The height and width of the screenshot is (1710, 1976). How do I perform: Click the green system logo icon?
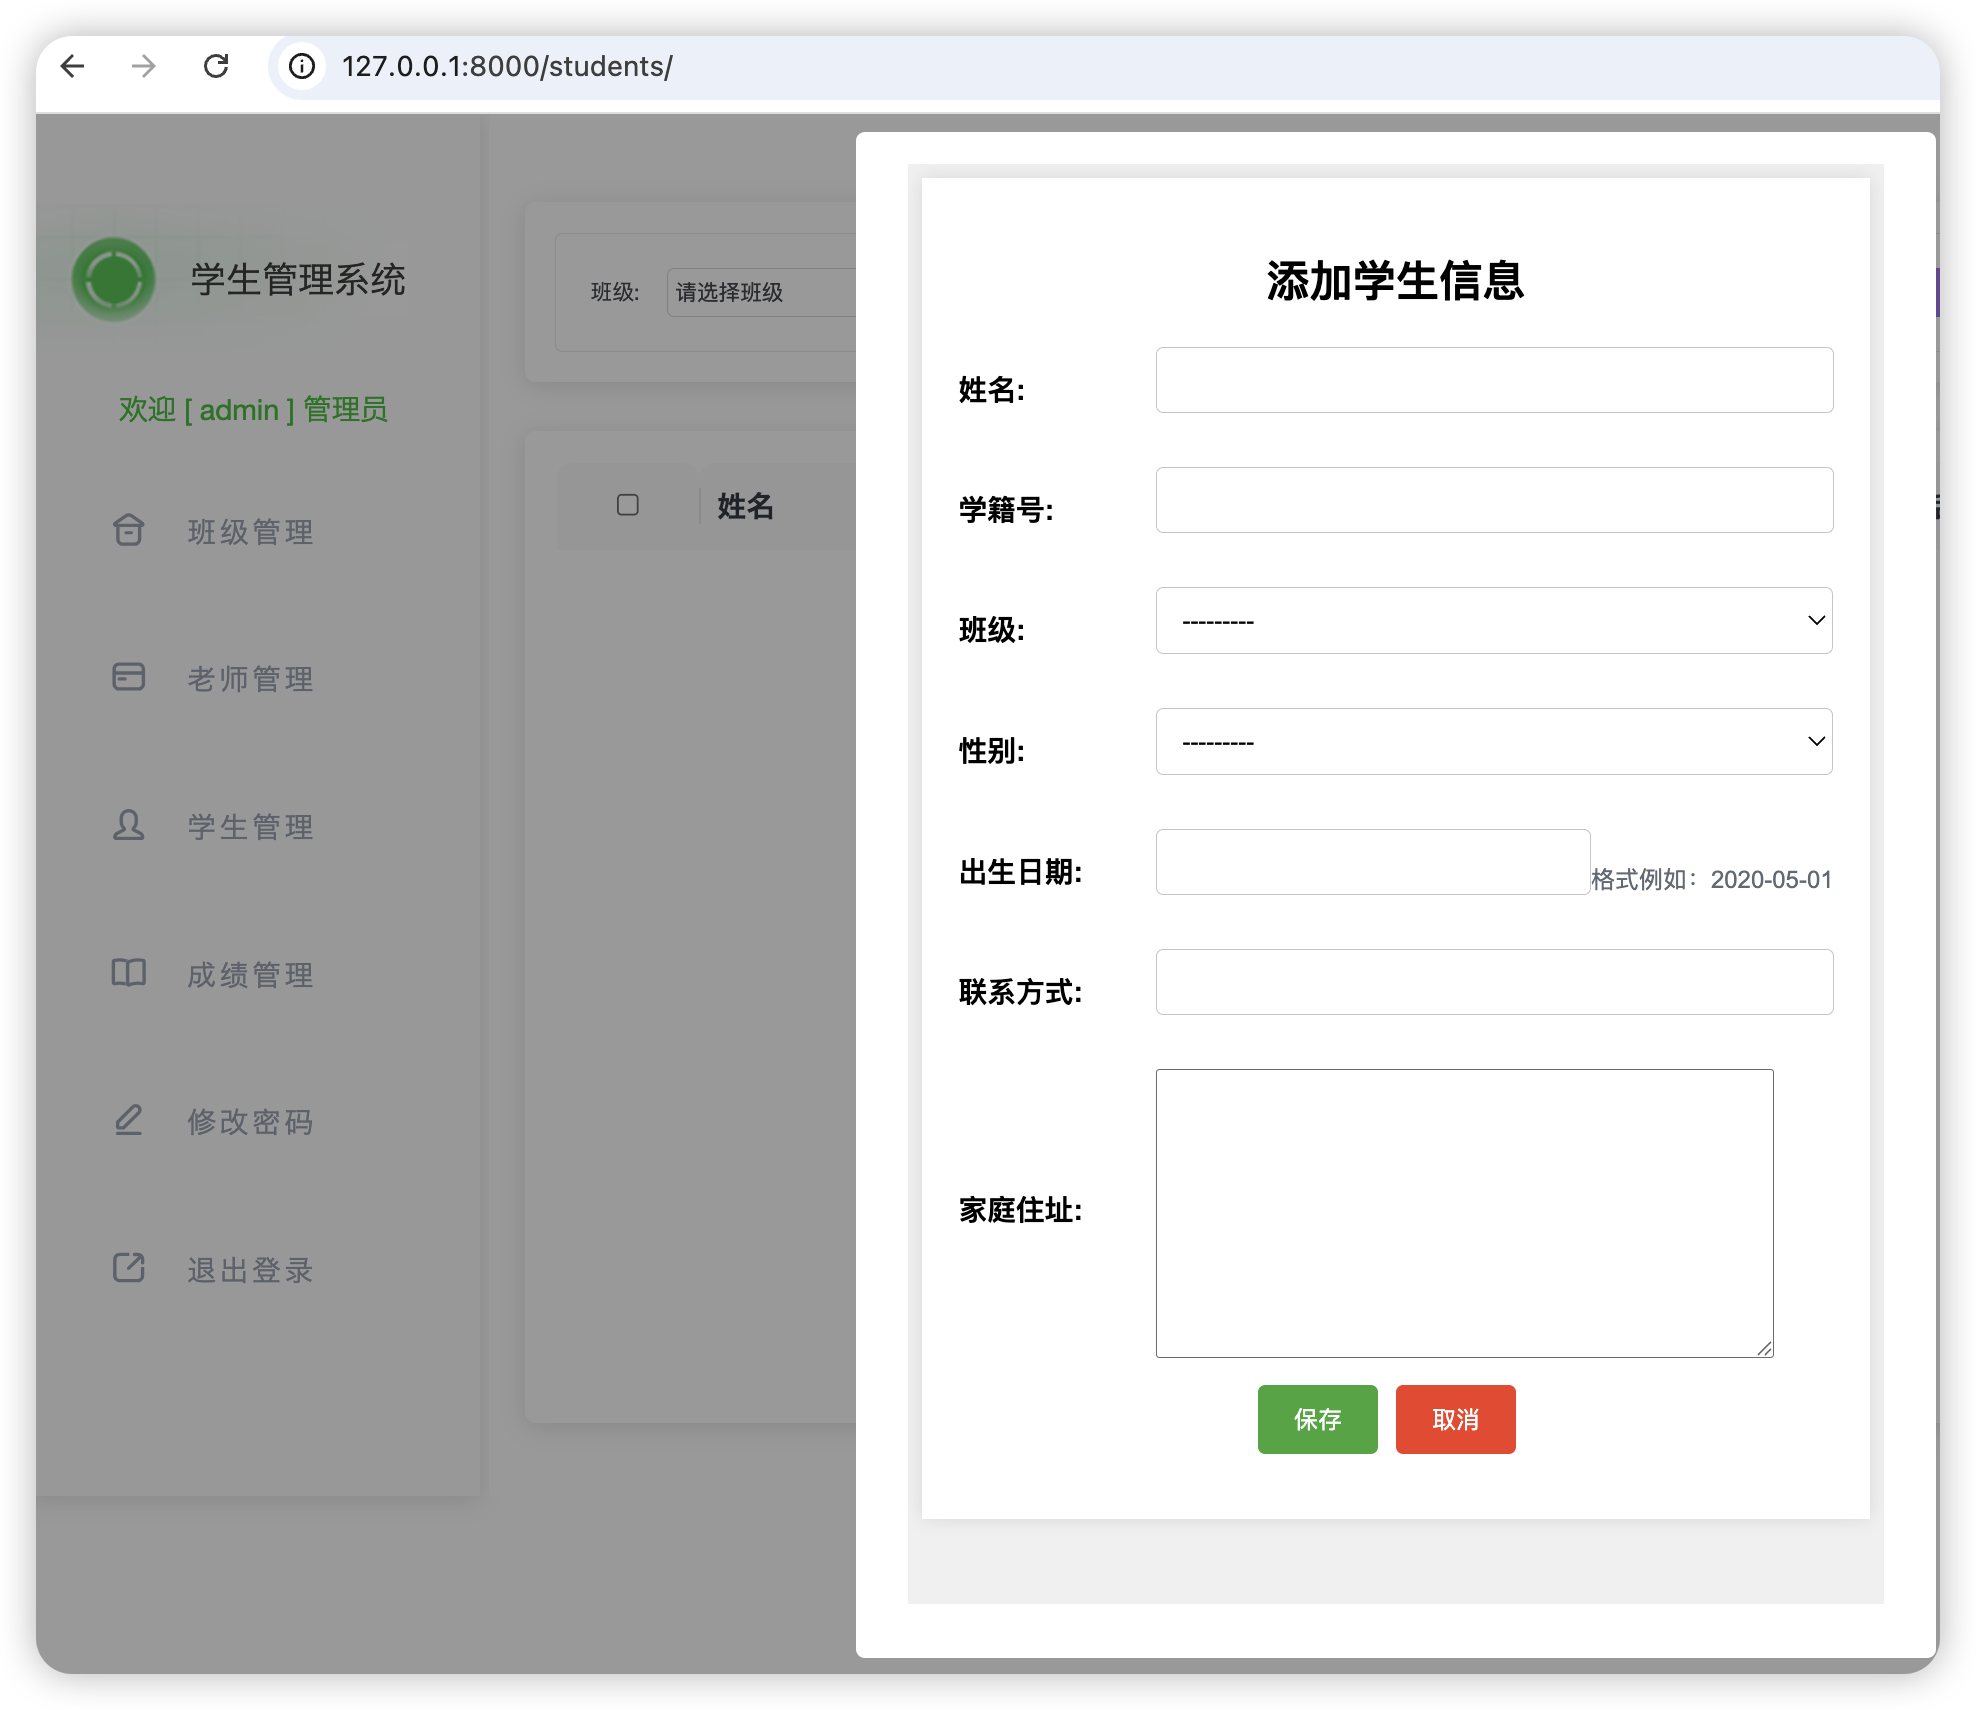pos(113,279)
